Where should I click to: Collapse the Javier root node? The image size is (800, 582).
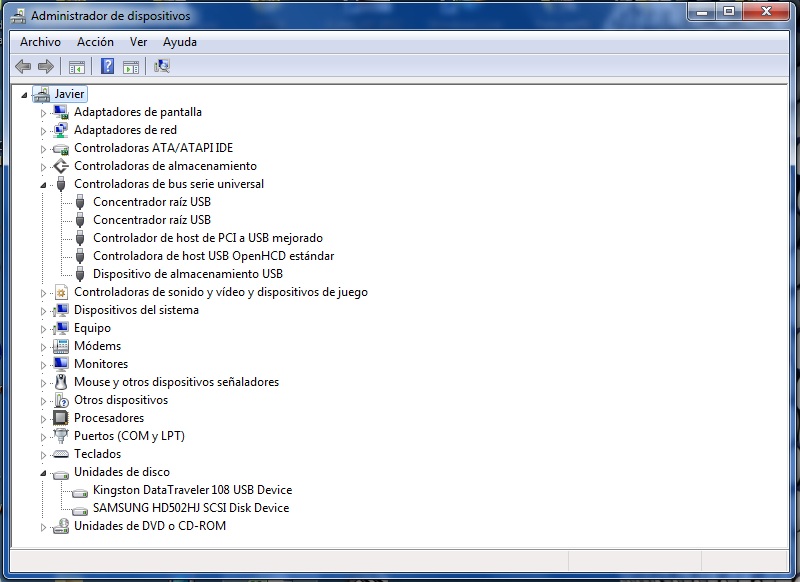24,95
